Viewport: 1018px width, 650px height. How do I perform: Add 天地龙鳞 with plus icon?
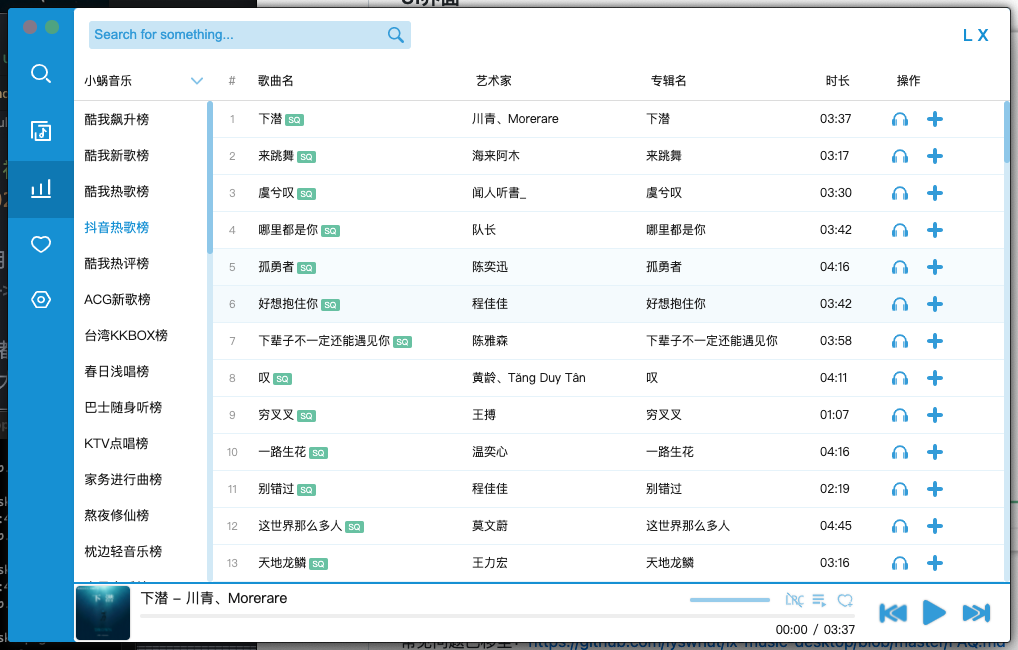point(934,563)
